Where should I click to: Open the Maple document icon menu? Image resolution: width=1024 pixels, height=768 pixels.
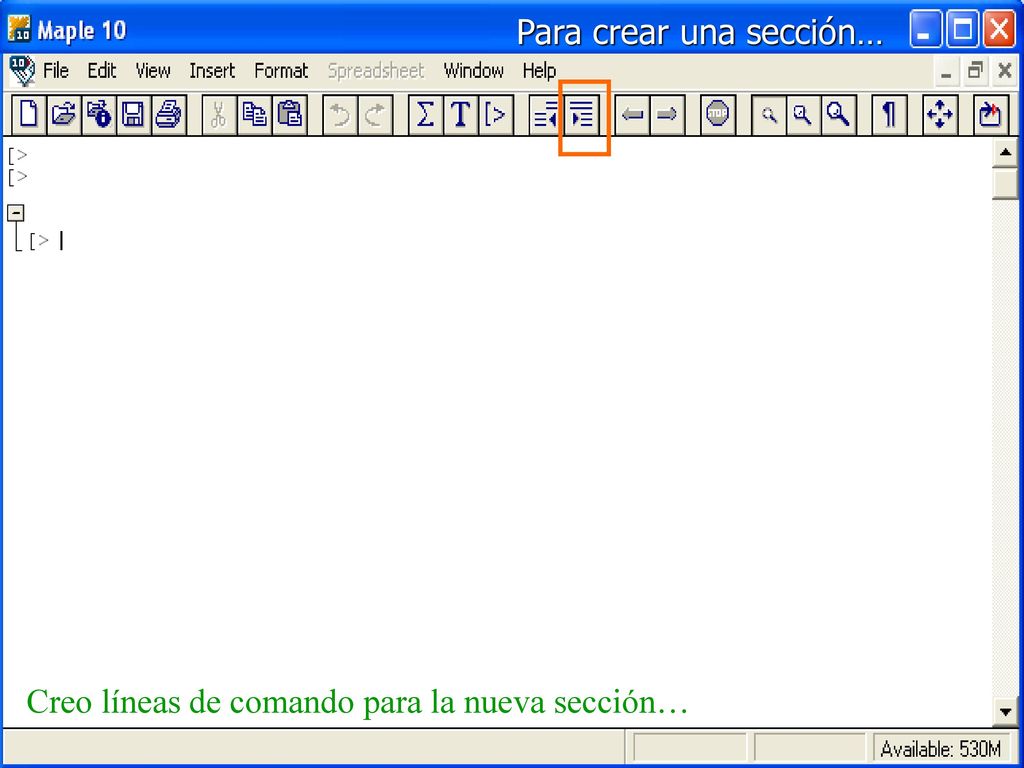pyautogui.click(x=22, y=71)
